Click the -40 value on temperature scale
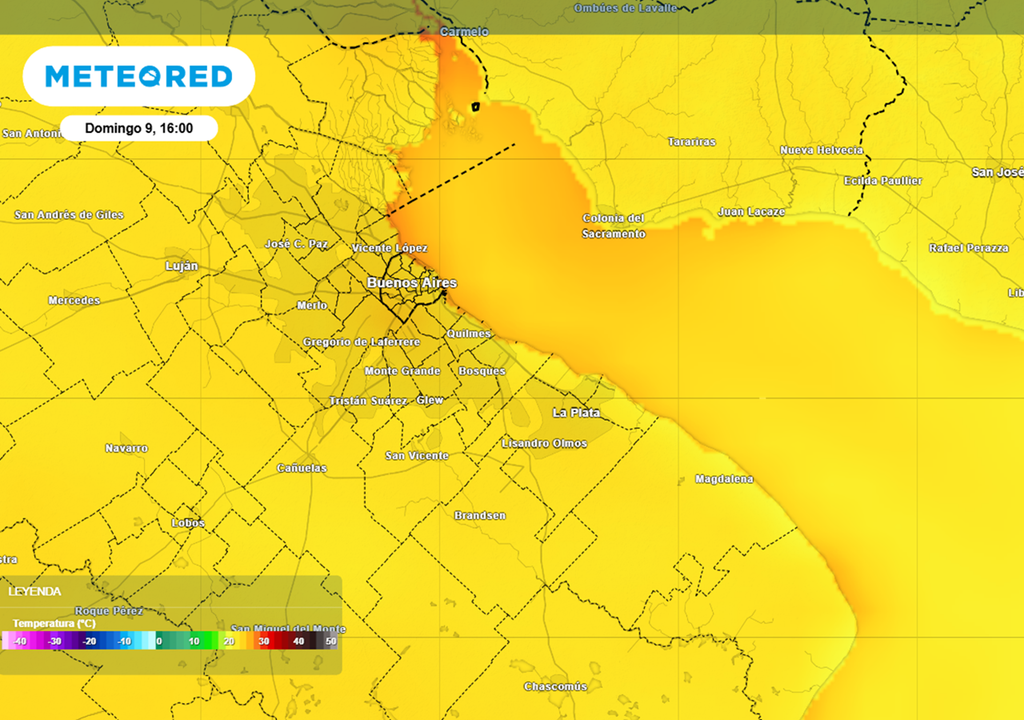The width and height of the screenshot is (1024, 720). (20, 641)
